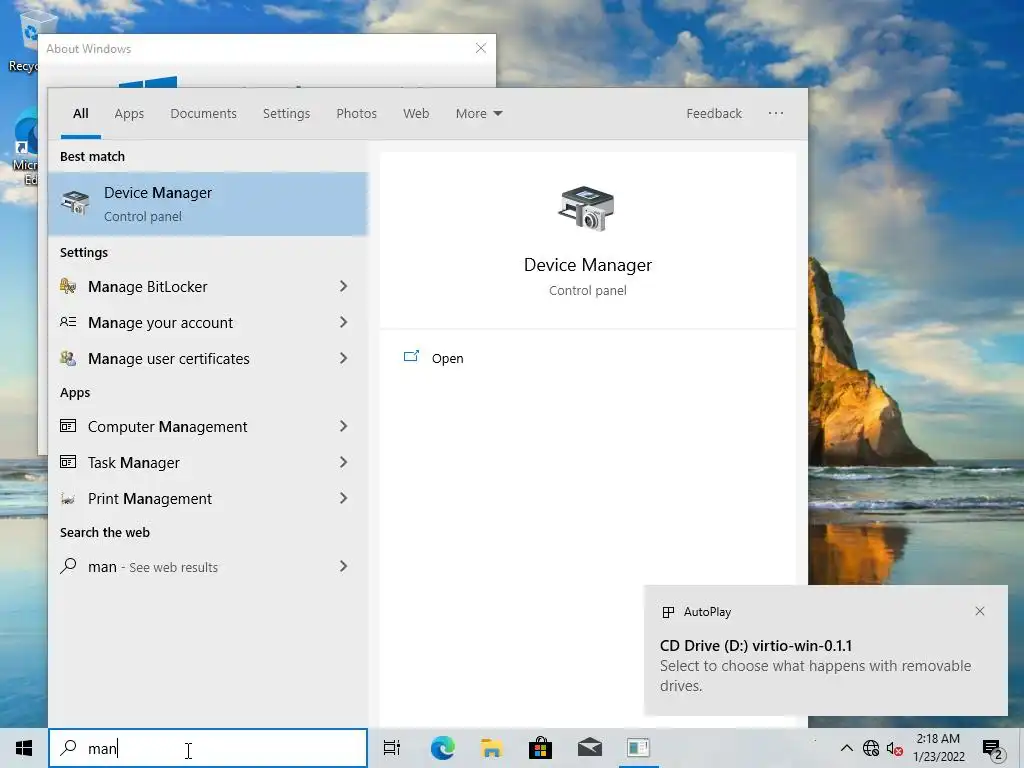Screen dimensions: 1024x768
Task: Open File Explorer from the taskbar
Action: point(492,748)
